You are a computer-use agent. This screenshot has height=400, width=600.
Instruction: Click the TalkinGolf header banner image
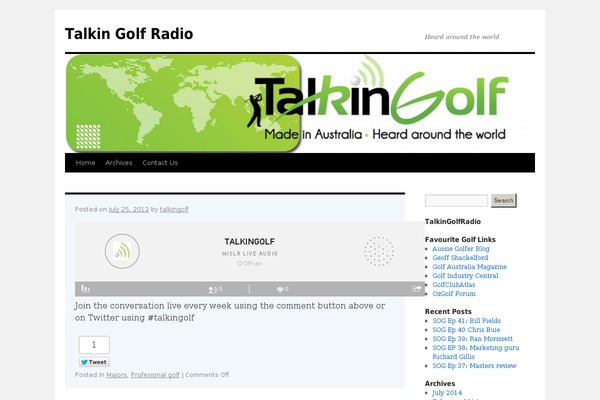[x=300, y=103]
